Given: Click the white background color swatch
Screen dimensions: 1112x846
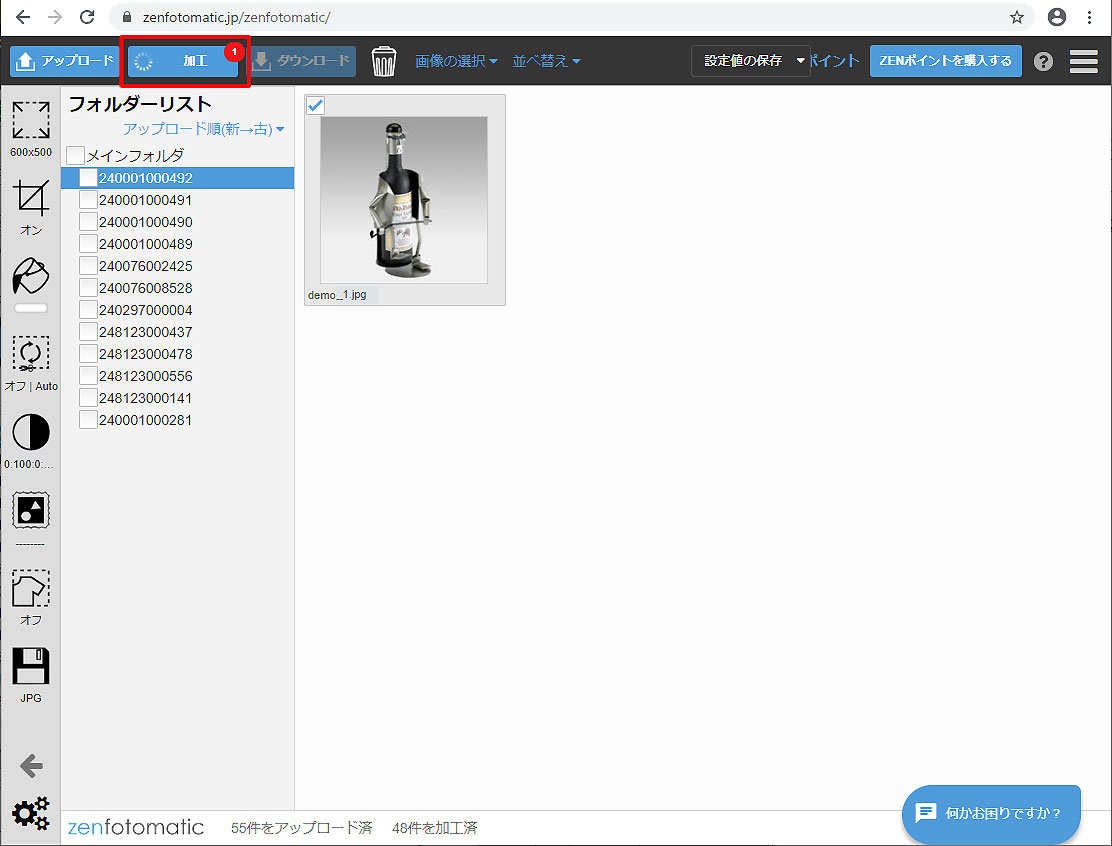Looking at the screenshot, I should (30, 308).
